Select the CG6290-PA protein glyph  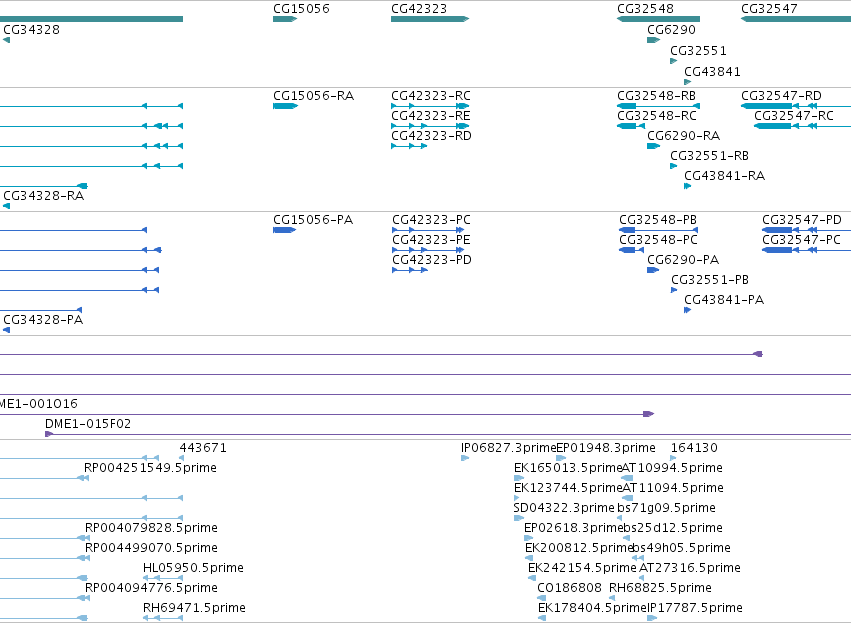(x=653, y=270)
